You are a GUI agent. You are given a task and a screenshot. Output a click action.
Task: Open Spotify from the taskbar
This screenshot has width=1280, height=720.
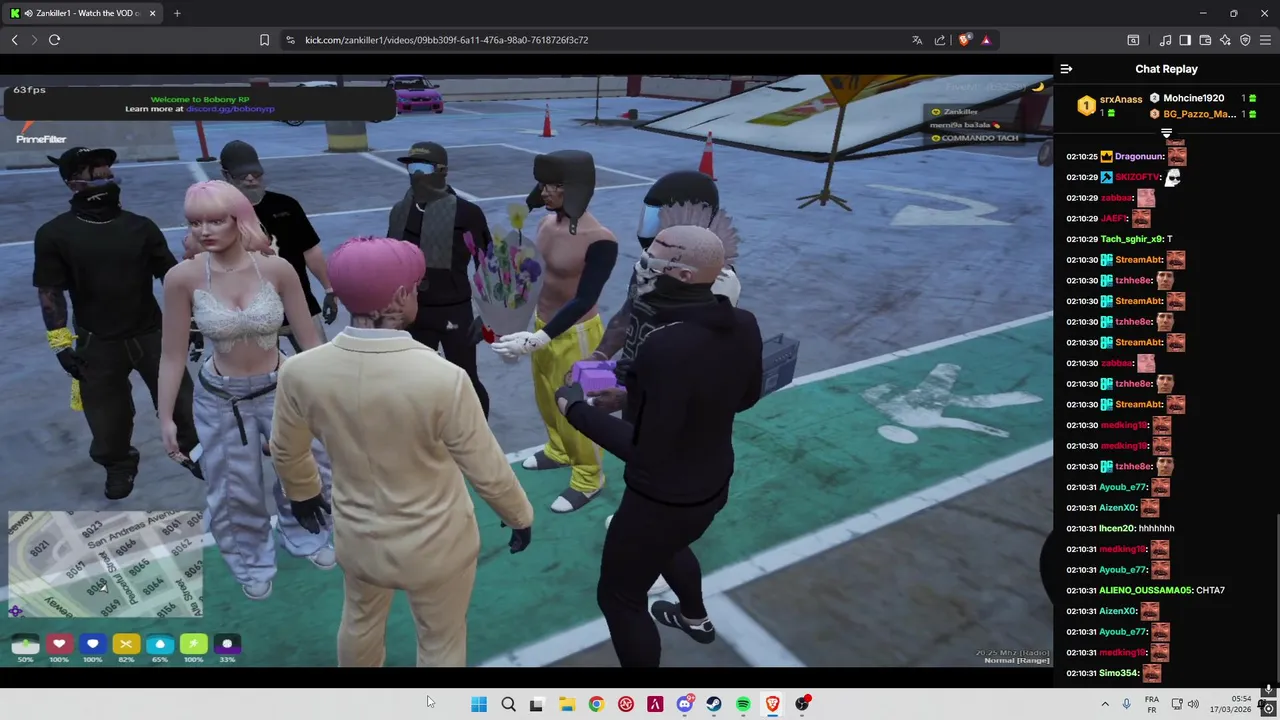(x=743, y=704)
